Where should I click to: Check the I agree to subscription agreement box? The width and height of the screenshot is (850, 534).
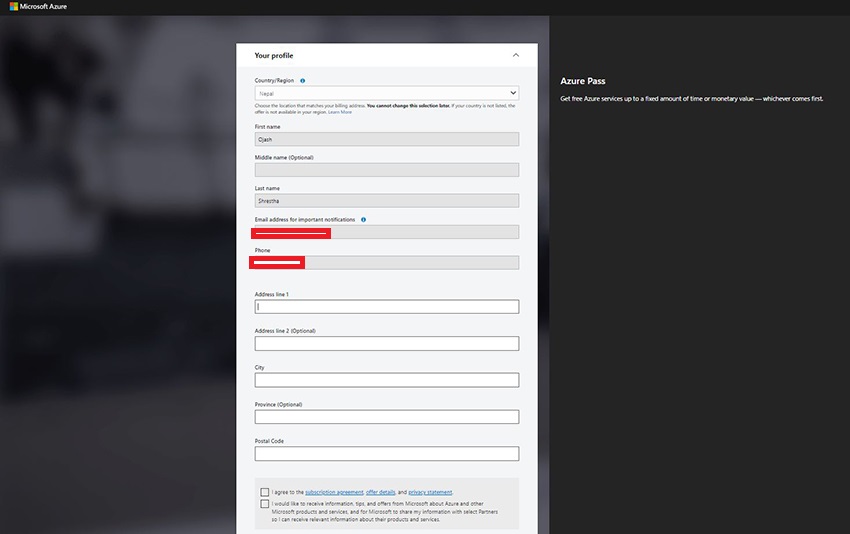pos(265,492)
